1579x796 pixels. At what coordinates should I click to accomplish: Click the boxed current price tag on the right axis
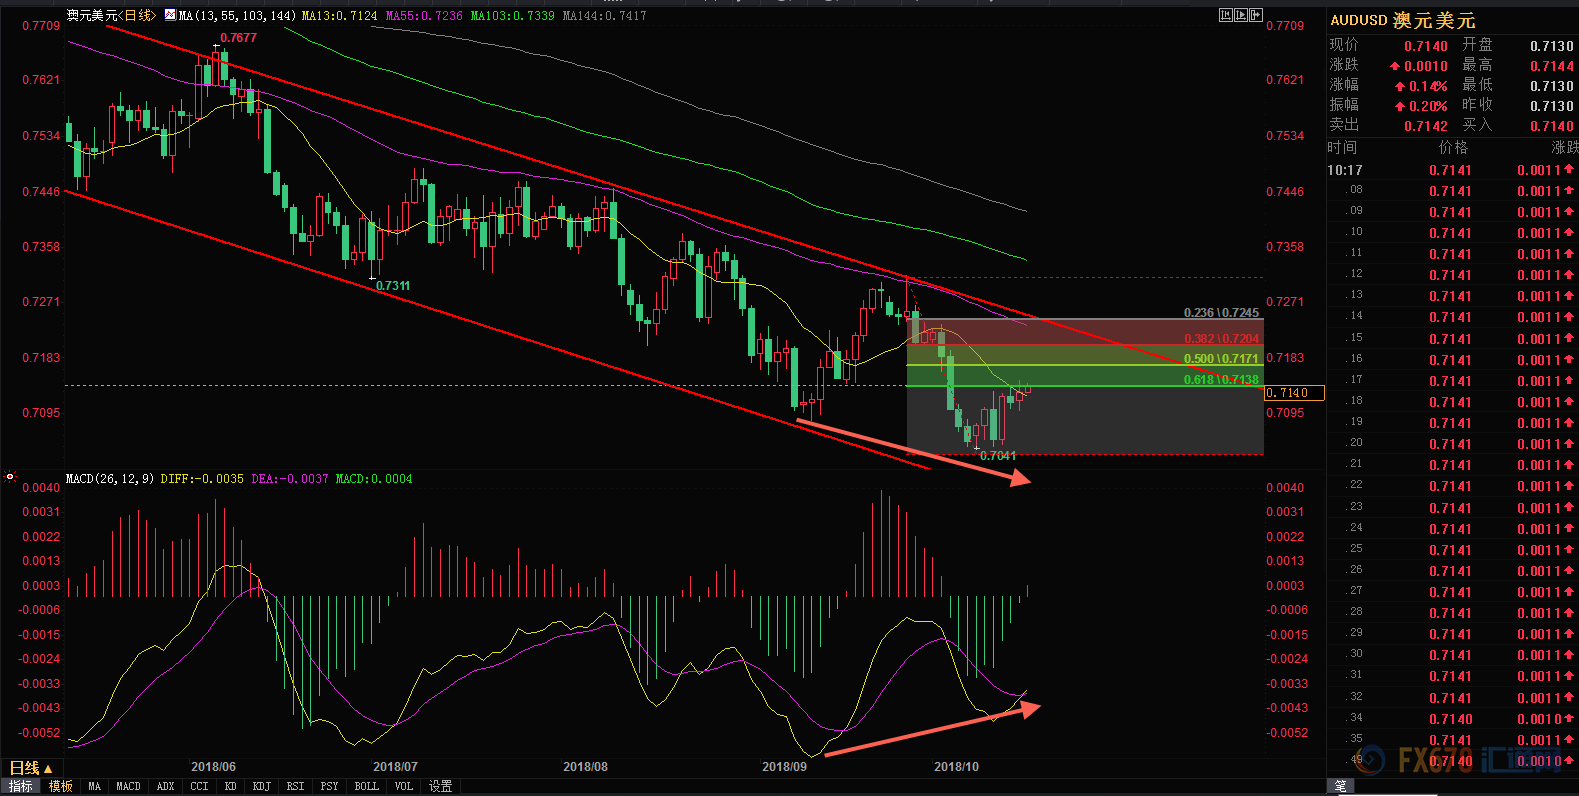tap(1294, 393)
